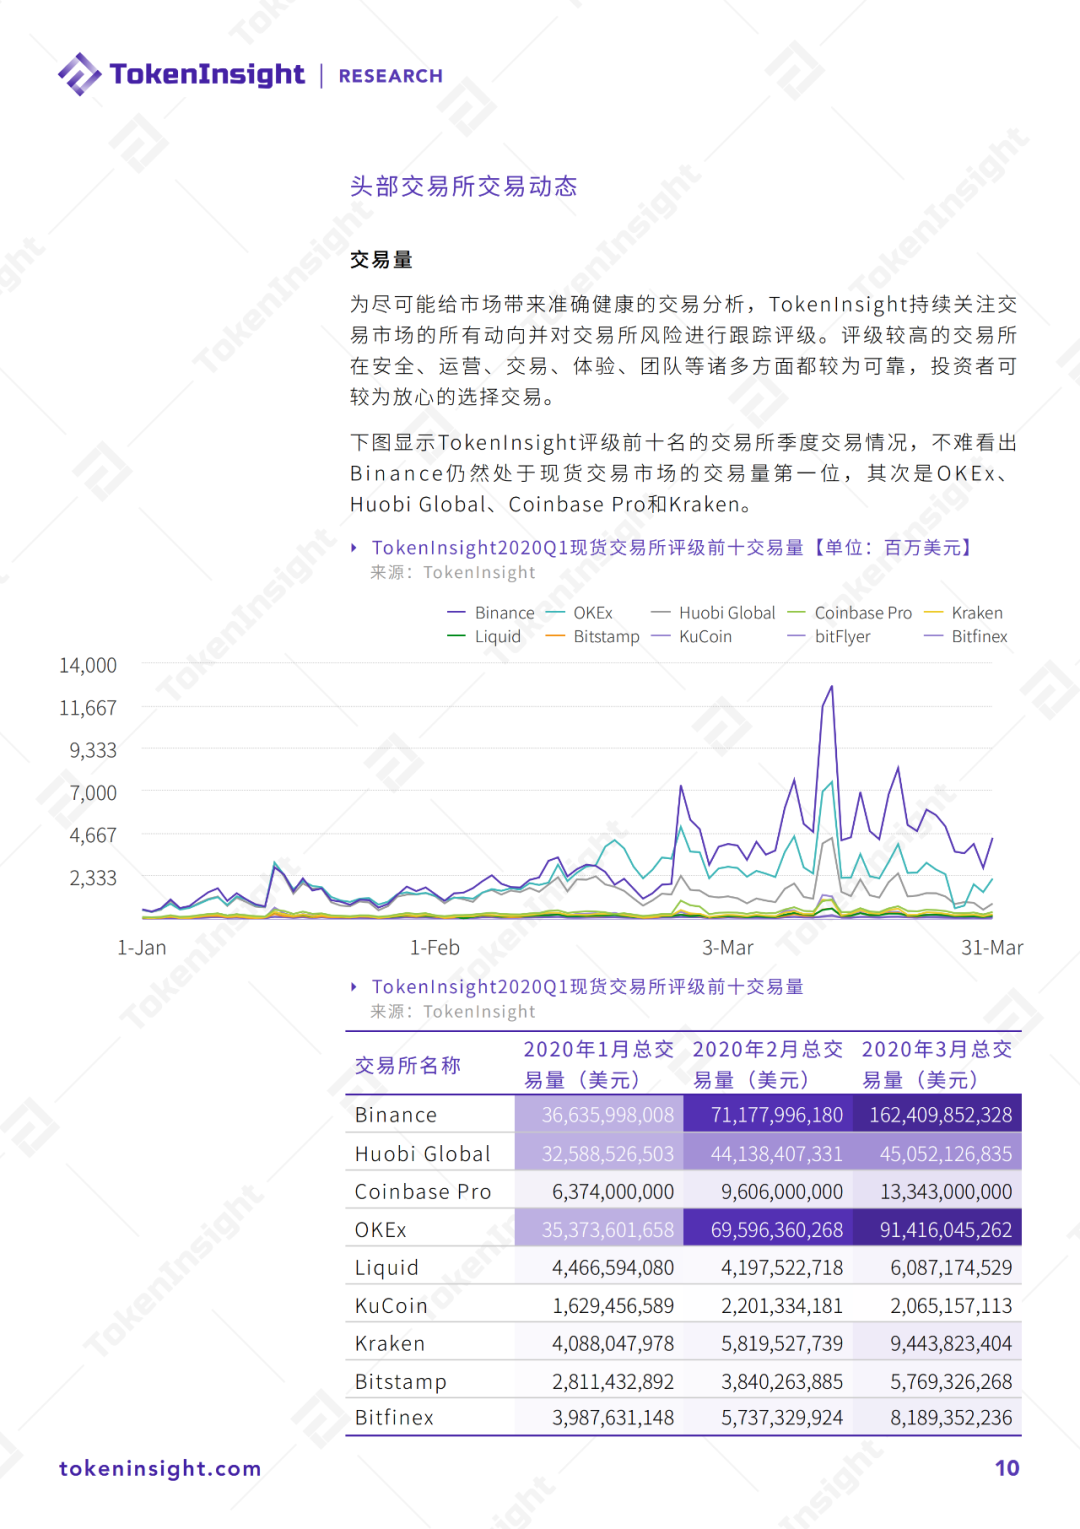Screen dimensions: 1080x1529
Task: Select the Liquid row name cell
Action: 430,1267
